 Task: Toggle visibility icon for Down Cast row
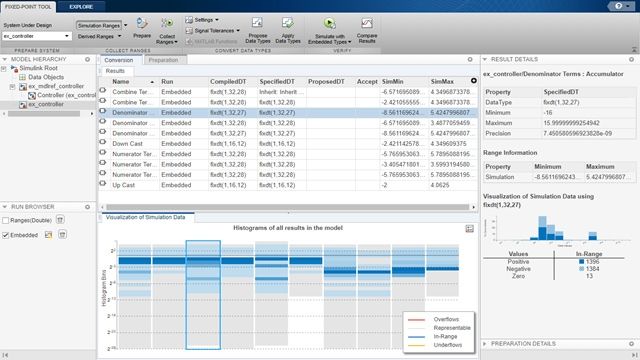click(102, 143)
